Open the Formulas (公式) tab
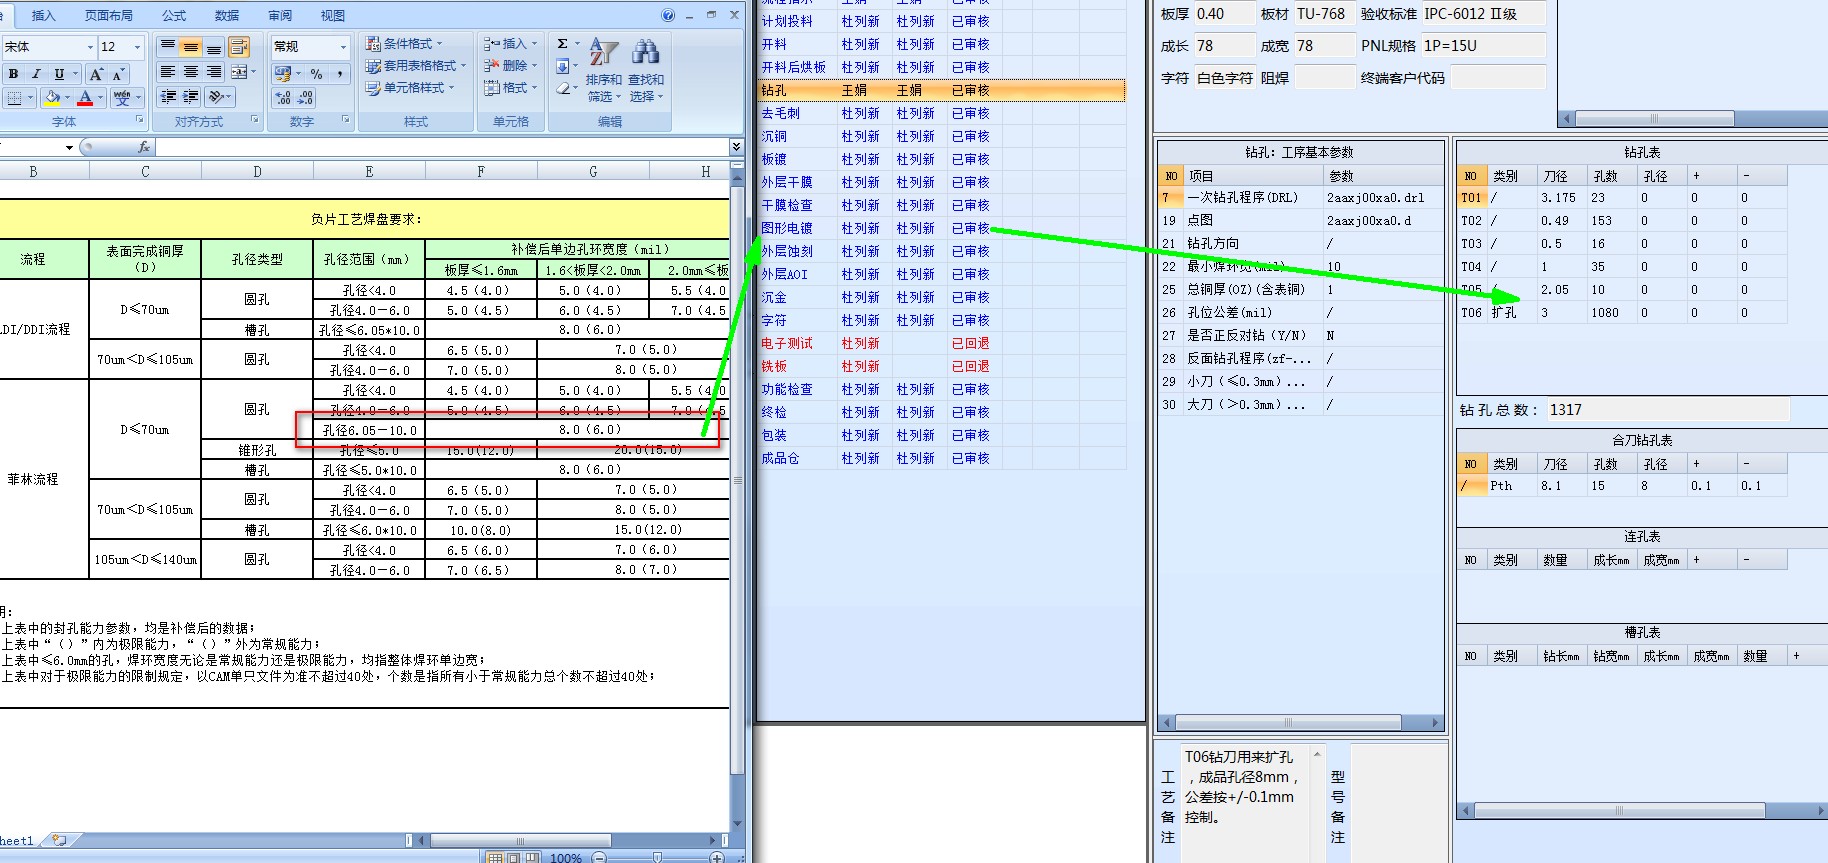The width and height of the screenshot is (1828, 863). pos(174,16)
